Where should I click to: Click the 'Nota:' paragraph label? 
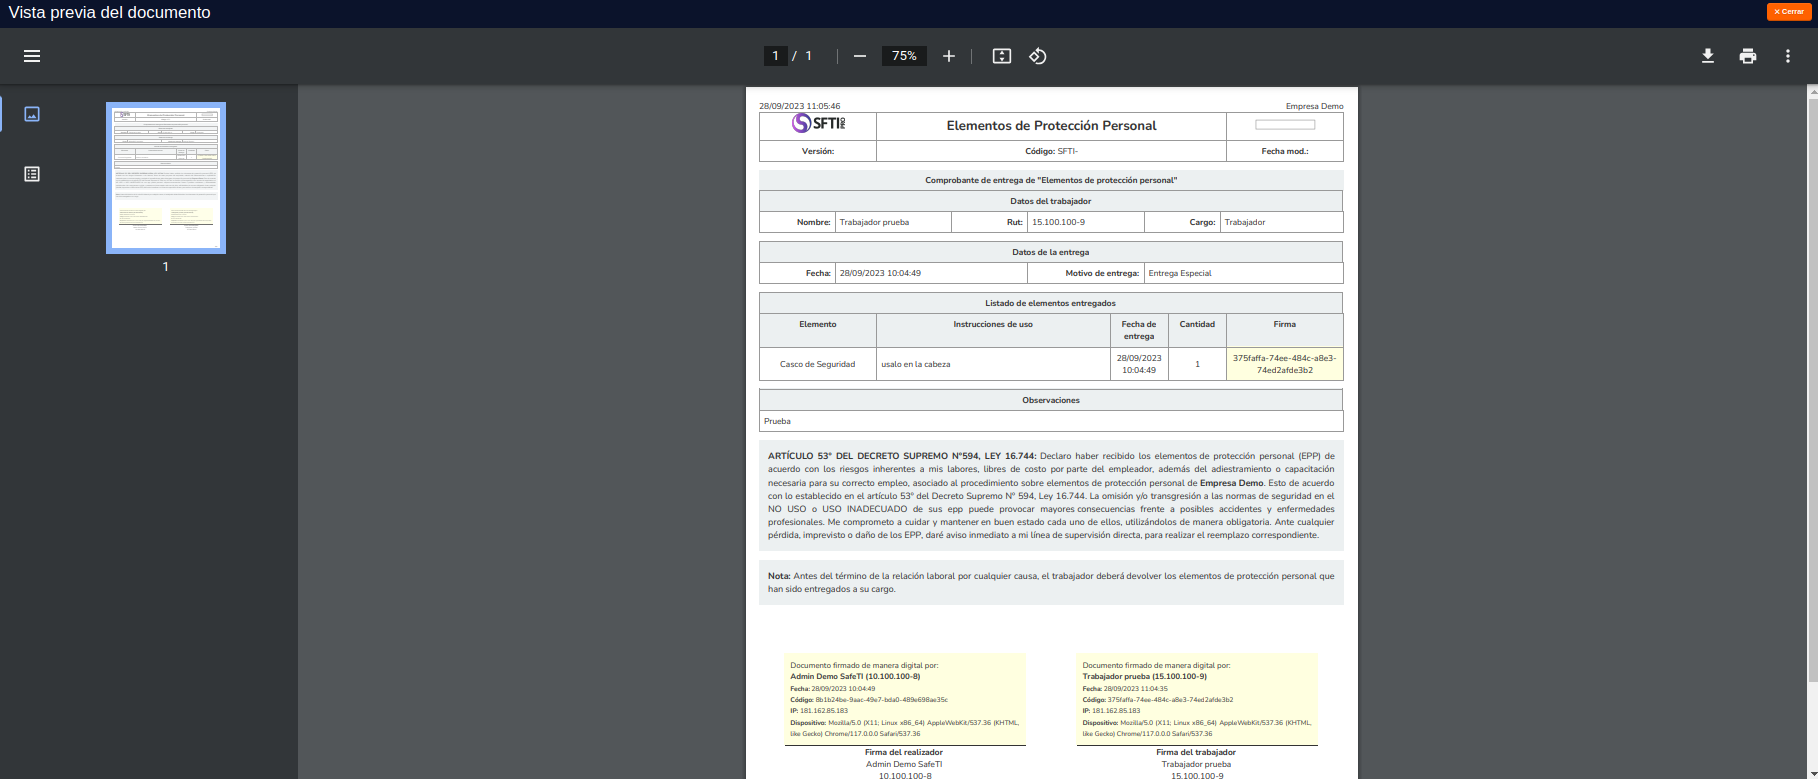pyautogui.click(x=779, y=576)
